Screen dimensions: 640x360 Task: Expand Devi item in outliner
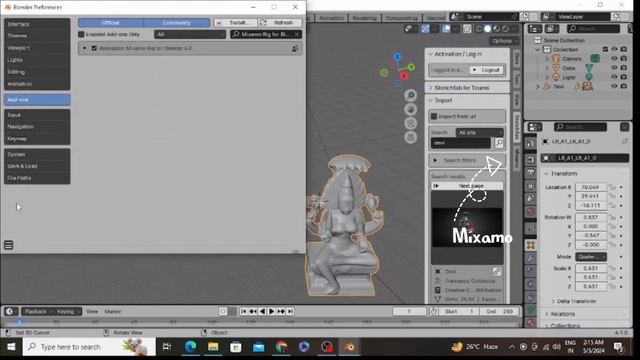[x=538, y=87]
